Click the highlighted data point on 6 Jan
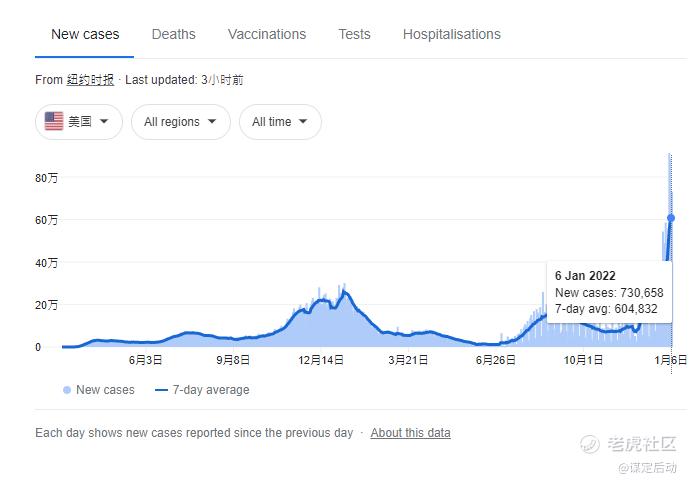Screen dimensions: 689x483 [x=671, y=218]
